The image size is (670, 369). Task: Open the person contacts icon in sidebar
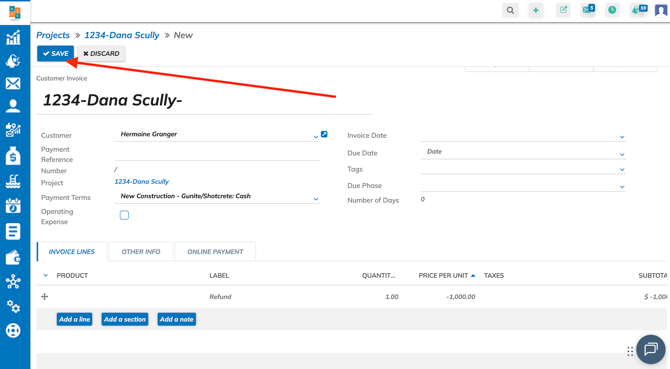pyautogui.click(x=13, y=106)
